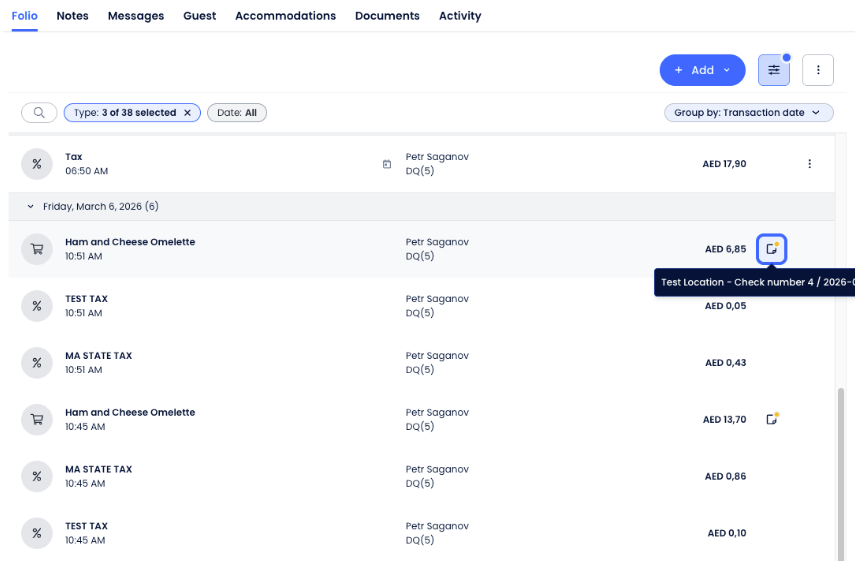Screen dimensions: 855x561
Task: Open the Activity tab
Action: pos(459,16)
